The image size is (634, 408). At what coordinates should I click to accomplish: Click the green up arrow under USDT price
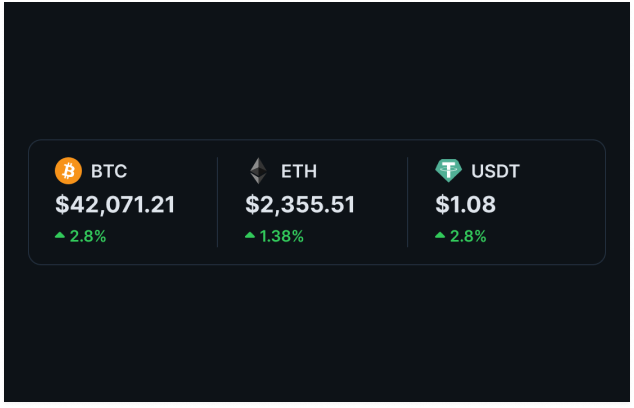[440, 236]
